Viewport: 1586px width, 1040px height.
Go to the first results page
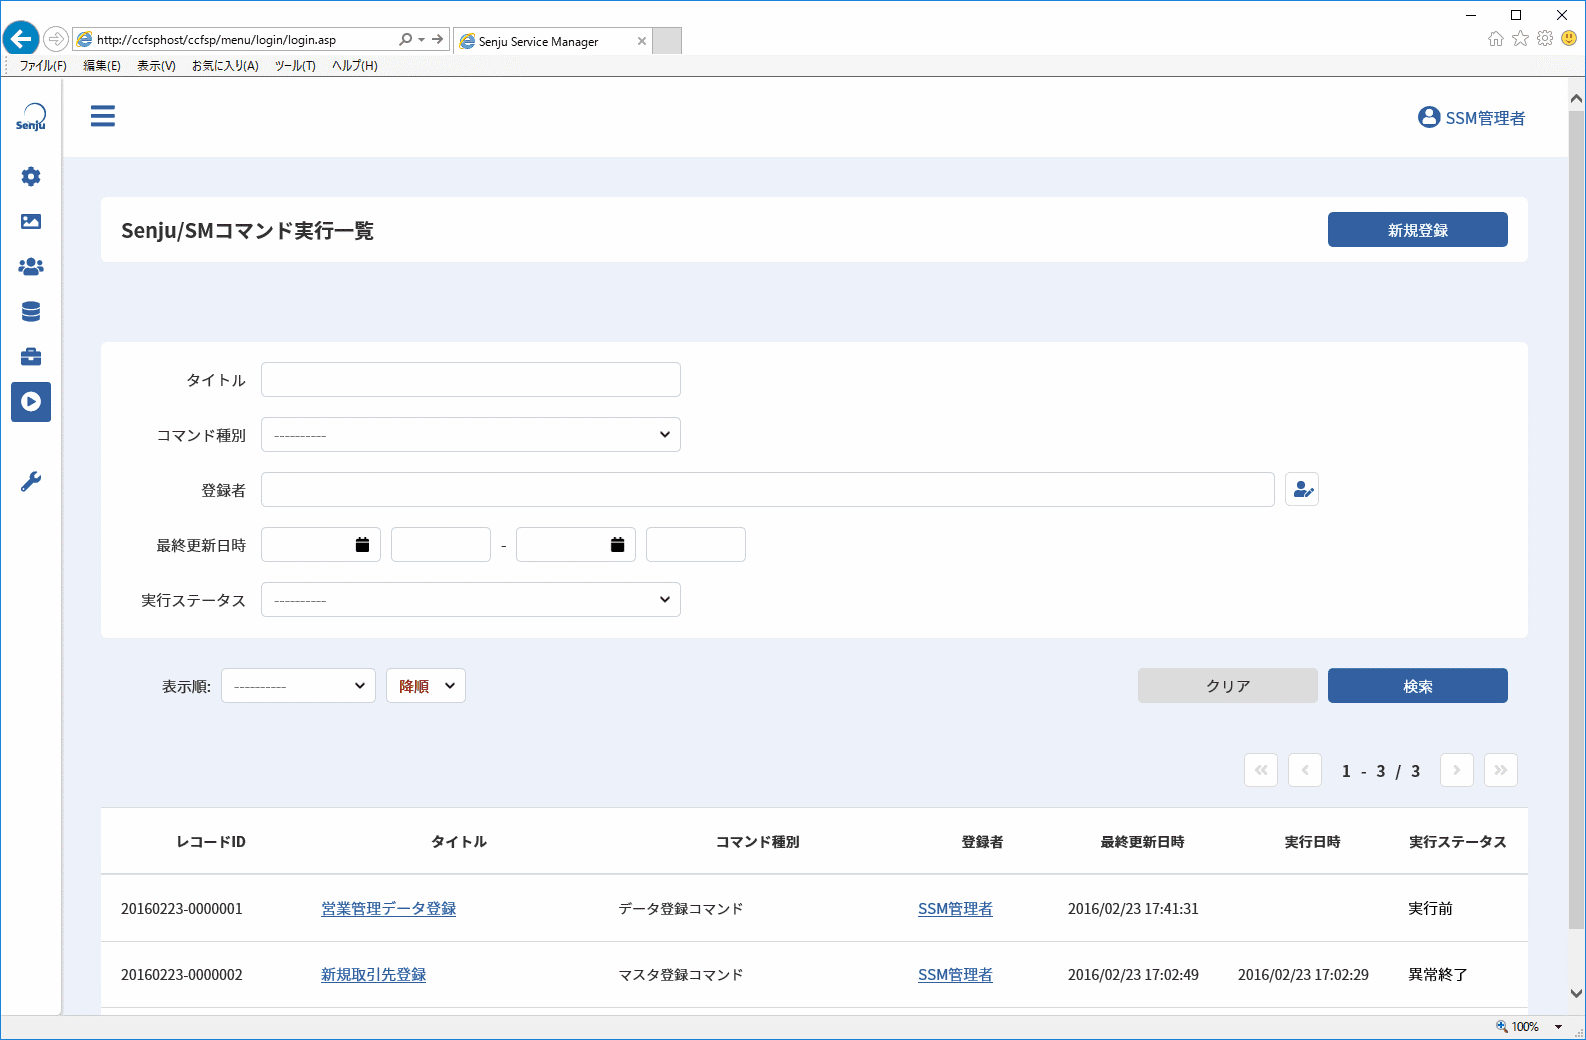(x=1261, y=770)
